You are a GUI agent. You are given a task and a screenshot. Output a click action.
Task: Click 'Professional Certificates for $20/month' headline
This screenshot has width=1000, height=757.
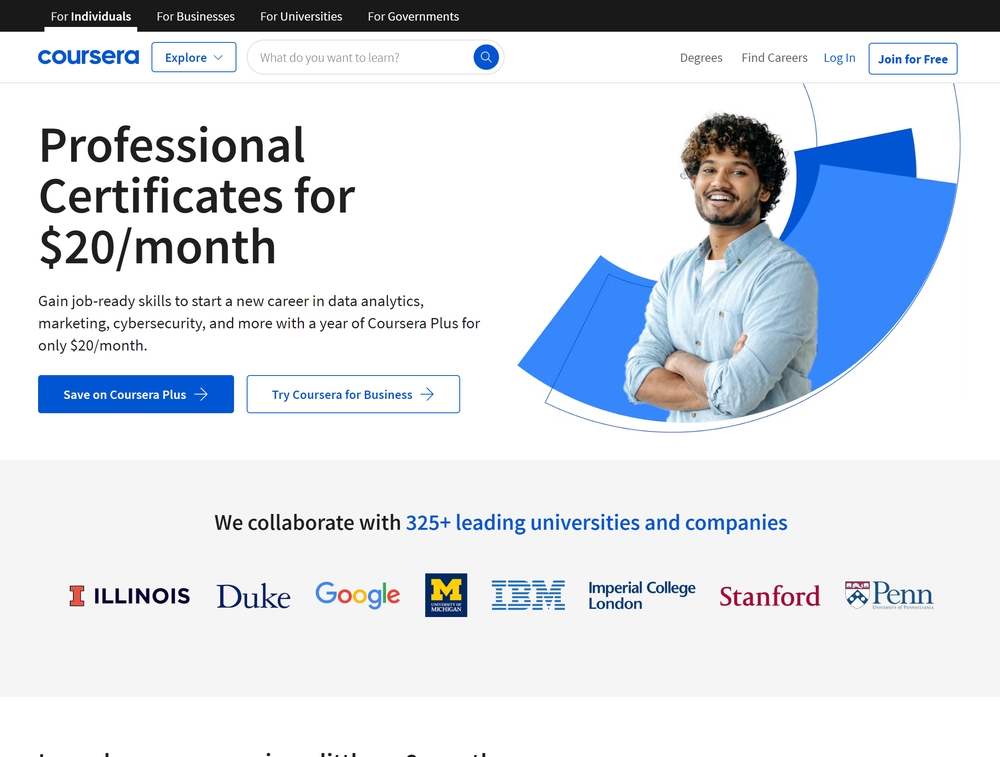pos(196,196)
